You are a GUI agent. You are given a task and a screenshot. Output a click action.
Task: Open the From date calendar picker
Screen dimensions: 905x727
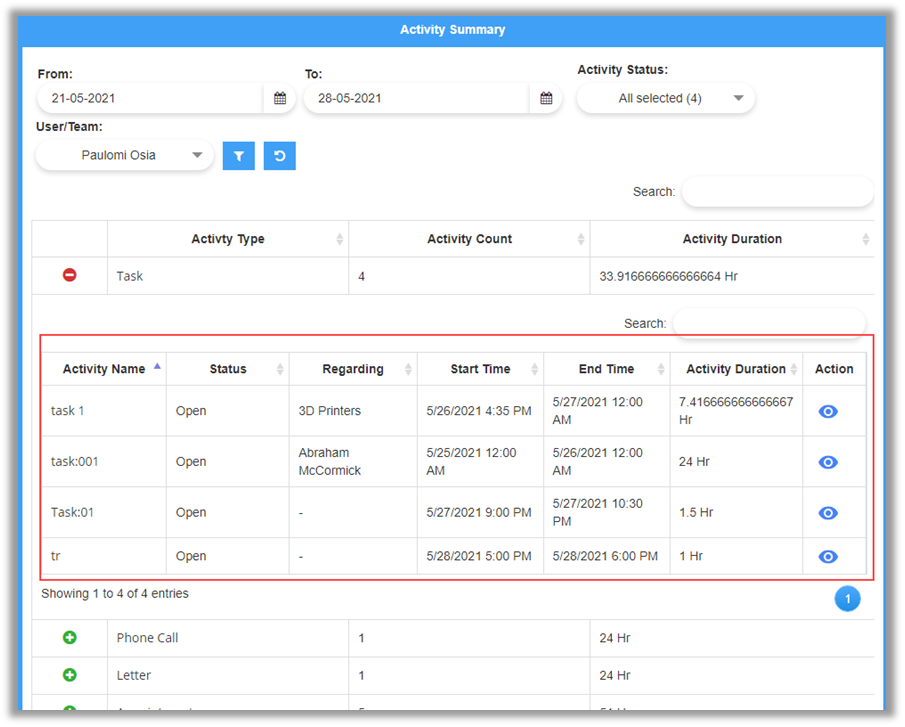pos(280,98)
